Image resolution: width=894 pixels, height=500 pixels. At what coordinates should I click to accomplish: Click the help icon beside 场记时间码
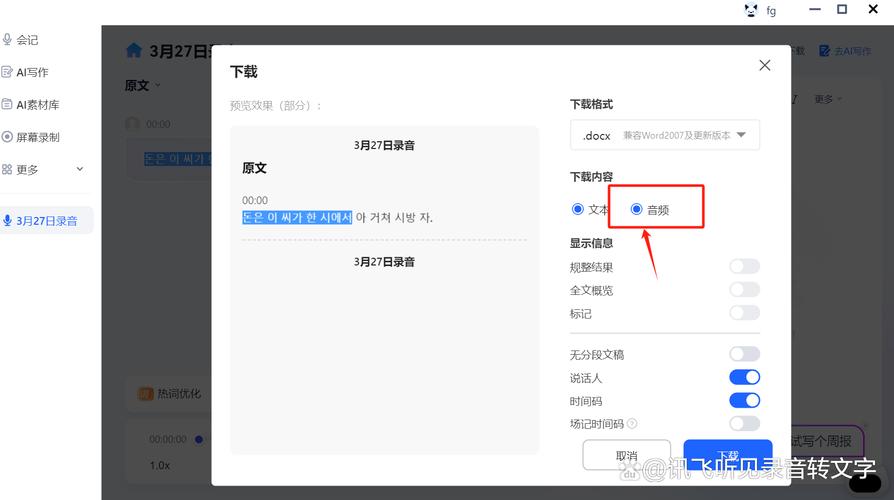point(632,424)
